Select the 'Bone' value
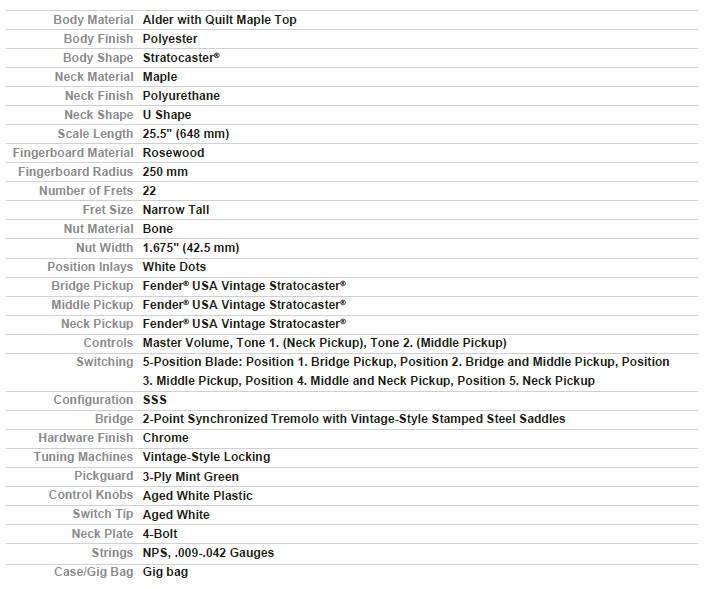The image size is (711, 589). click(x=158, y=229)
